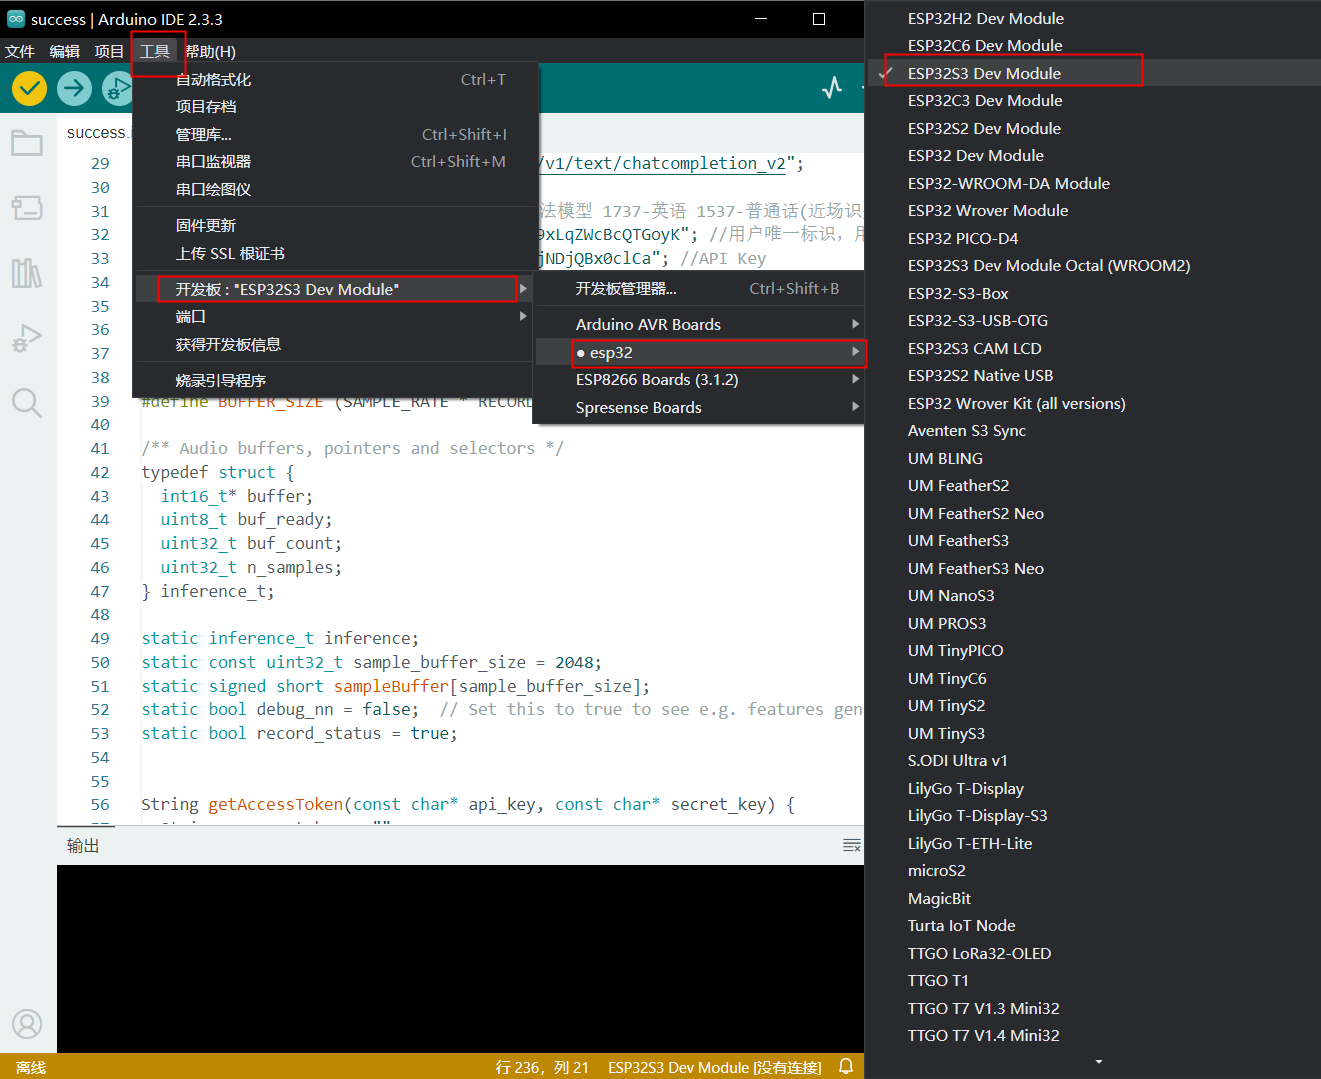Open 开发板管理器... submenu entry
The image size is (1321, 1079).
(x=700, y=288)
